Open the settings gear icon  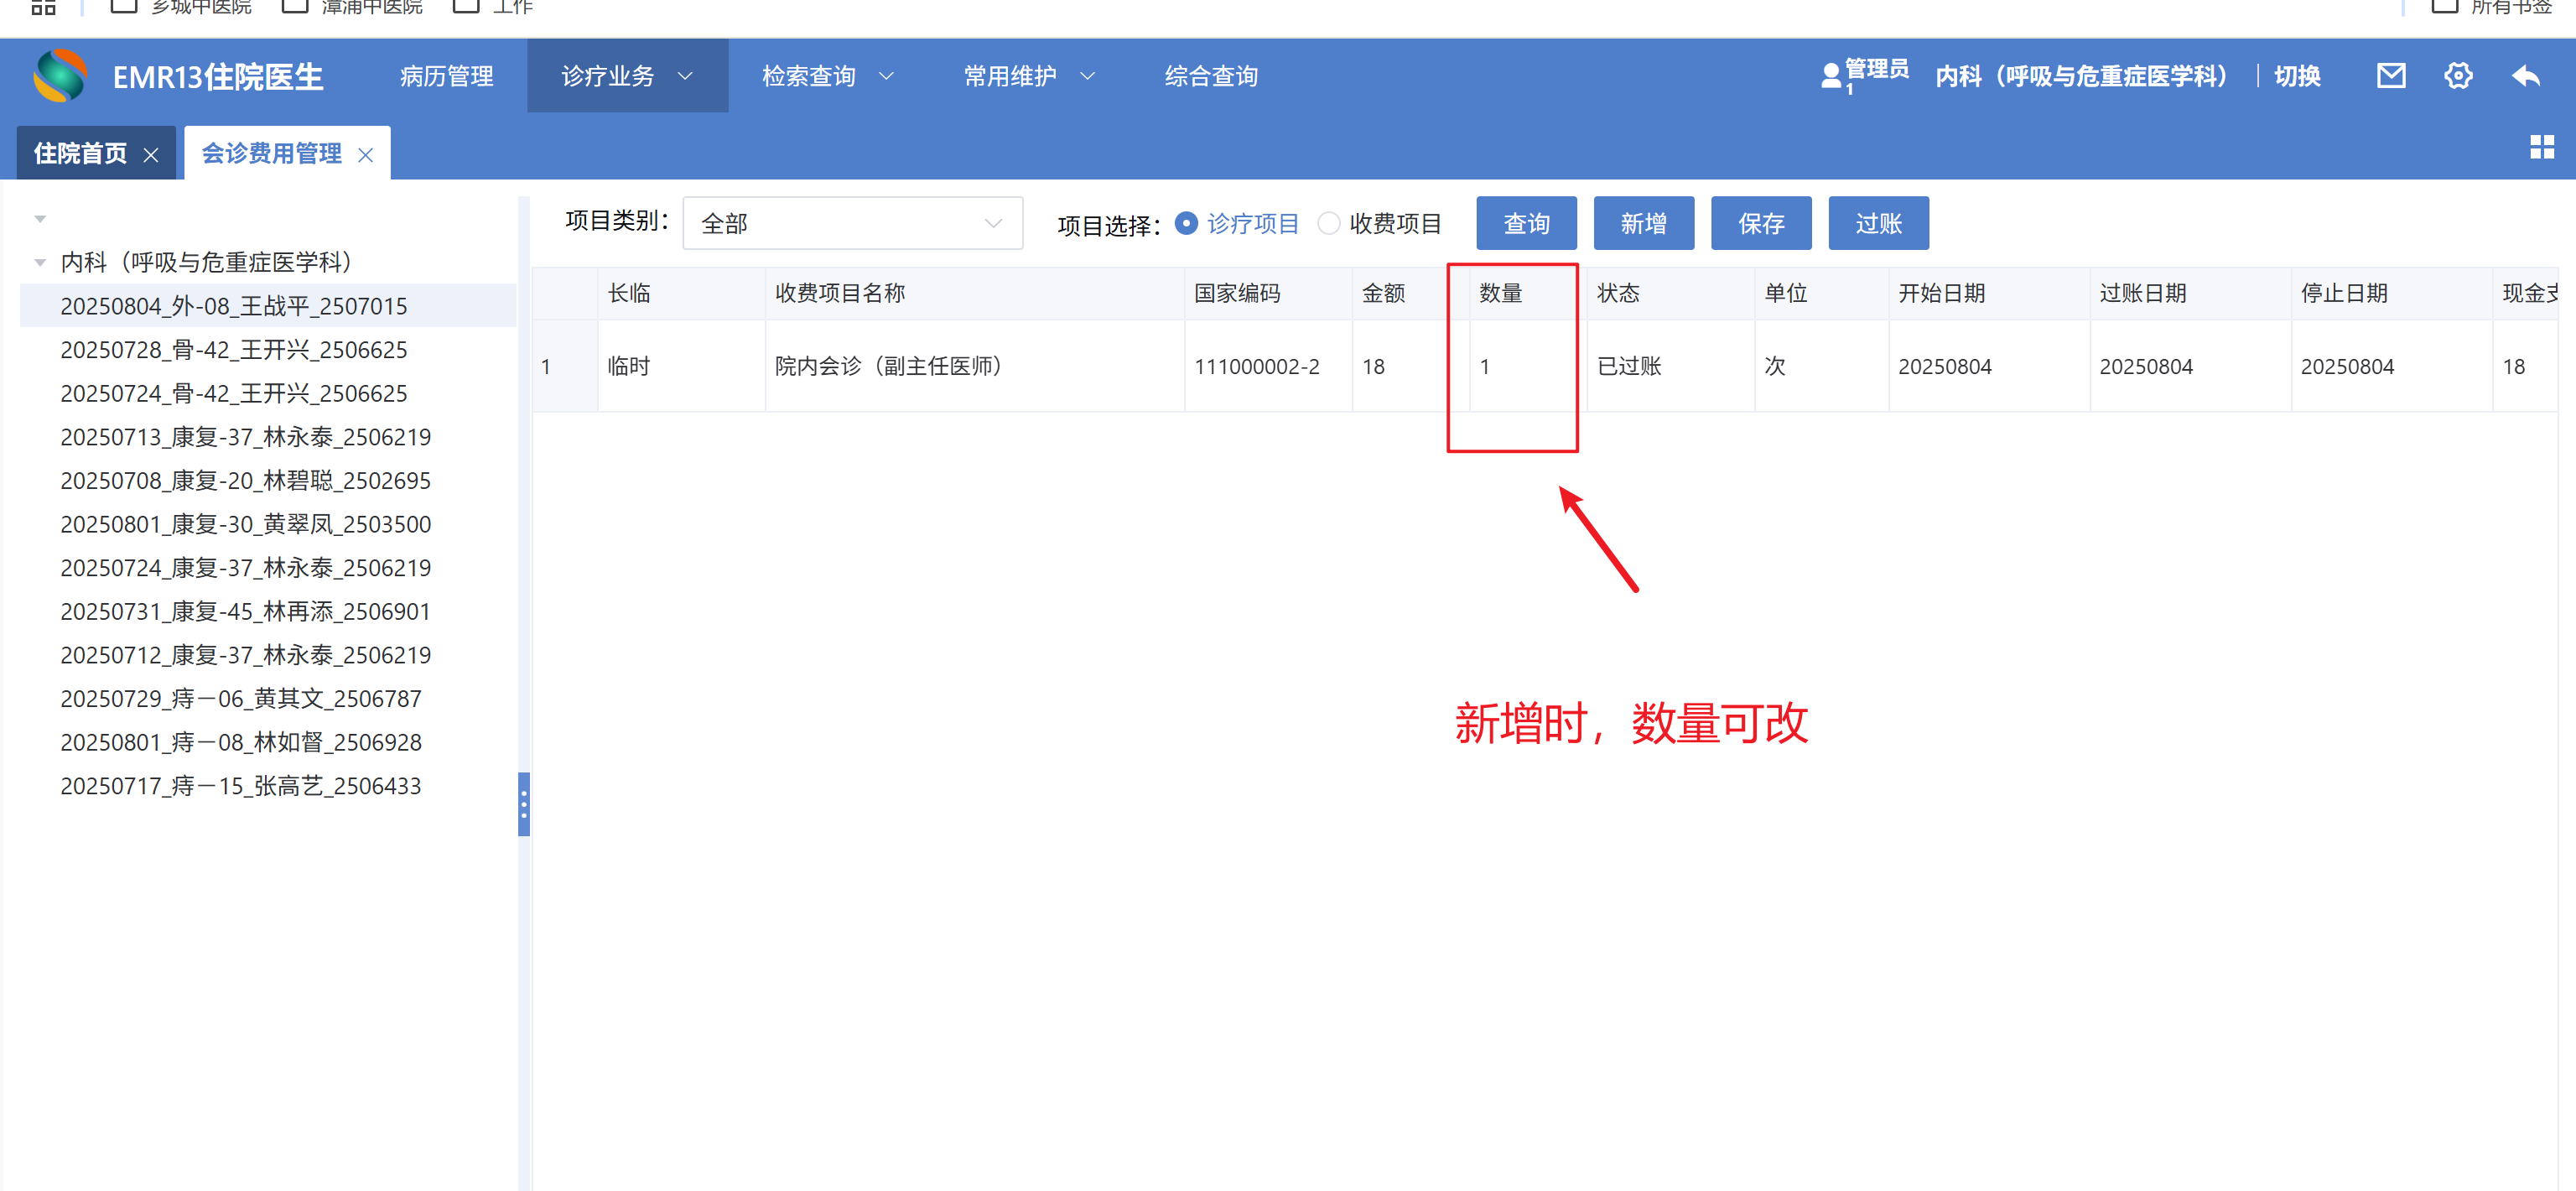[x=2457, y=76]
